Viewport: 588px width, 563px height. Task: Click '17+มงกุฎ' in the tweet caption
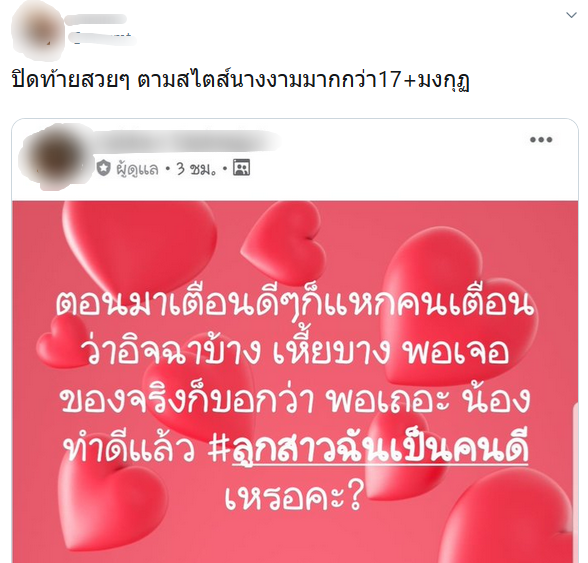(x=423, y=80)
